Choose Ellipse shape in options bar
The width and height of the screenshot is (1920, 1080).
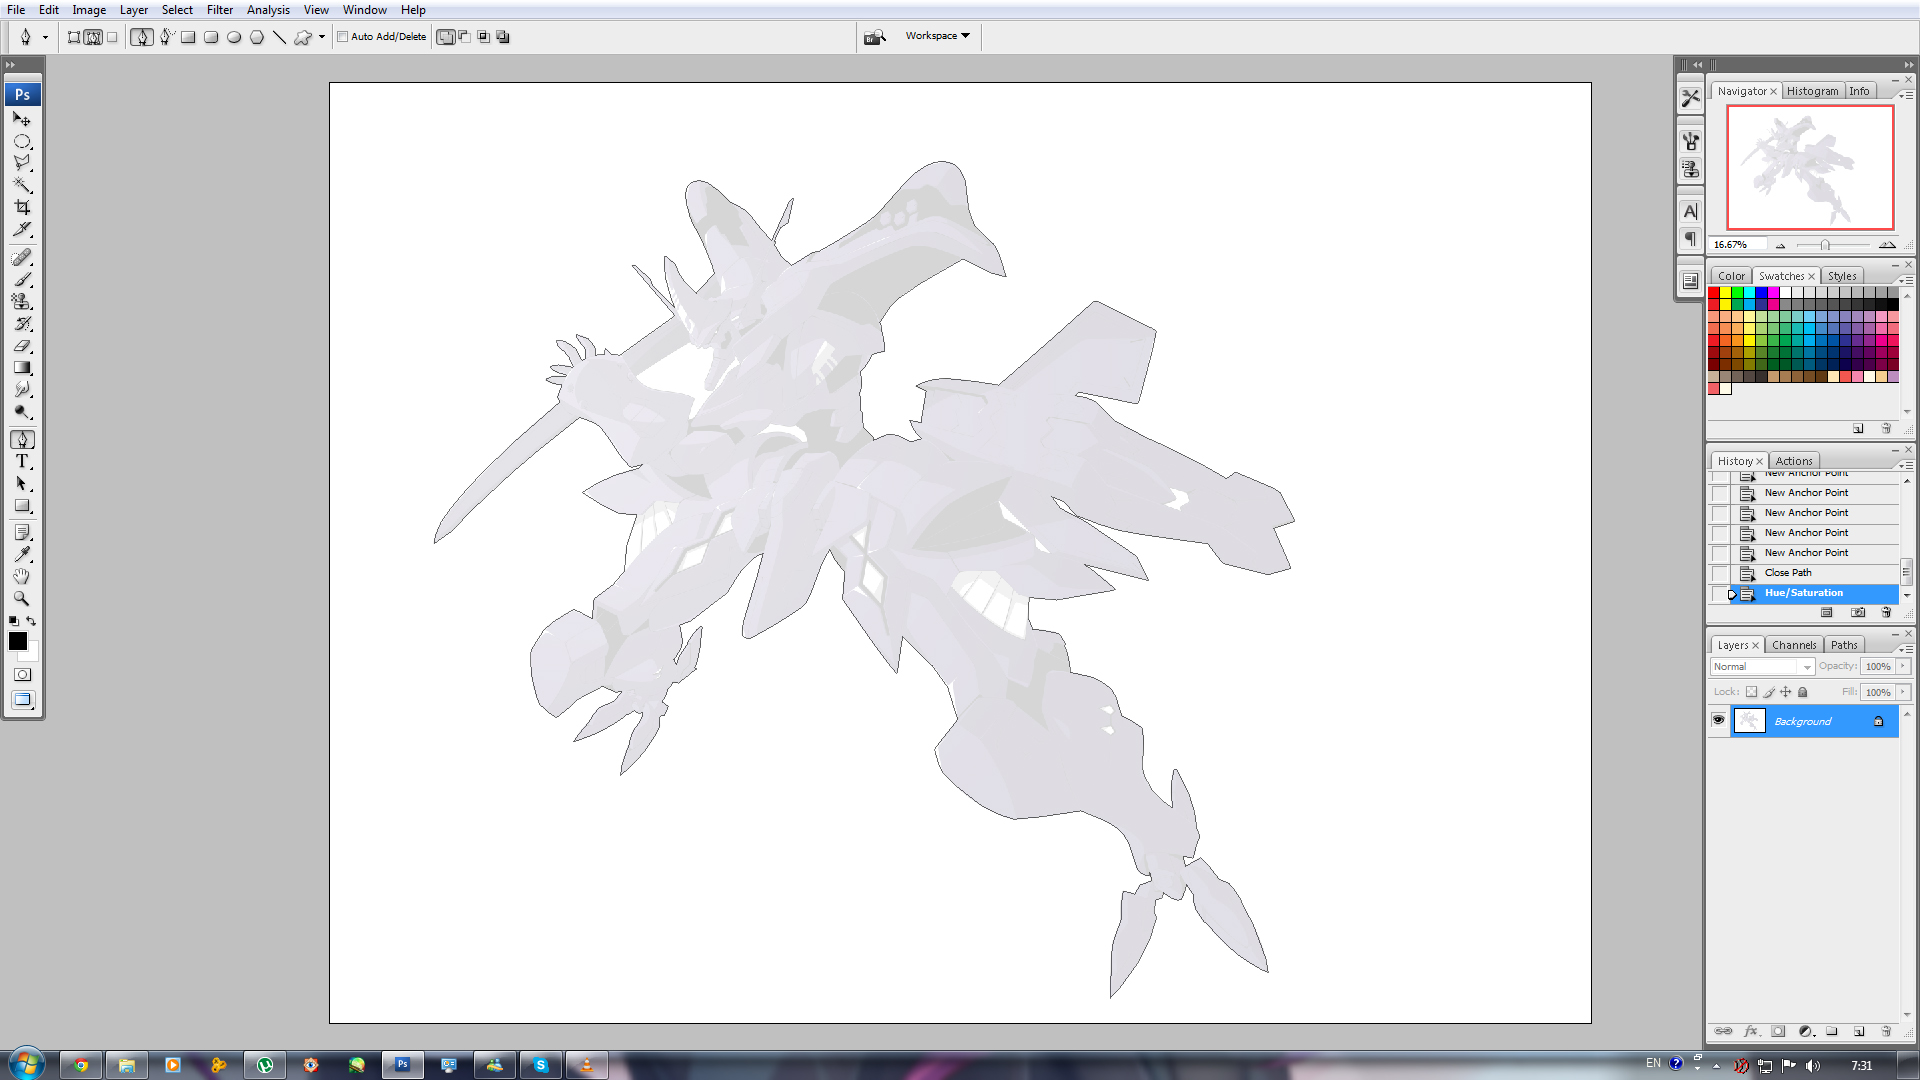point(234,37)
